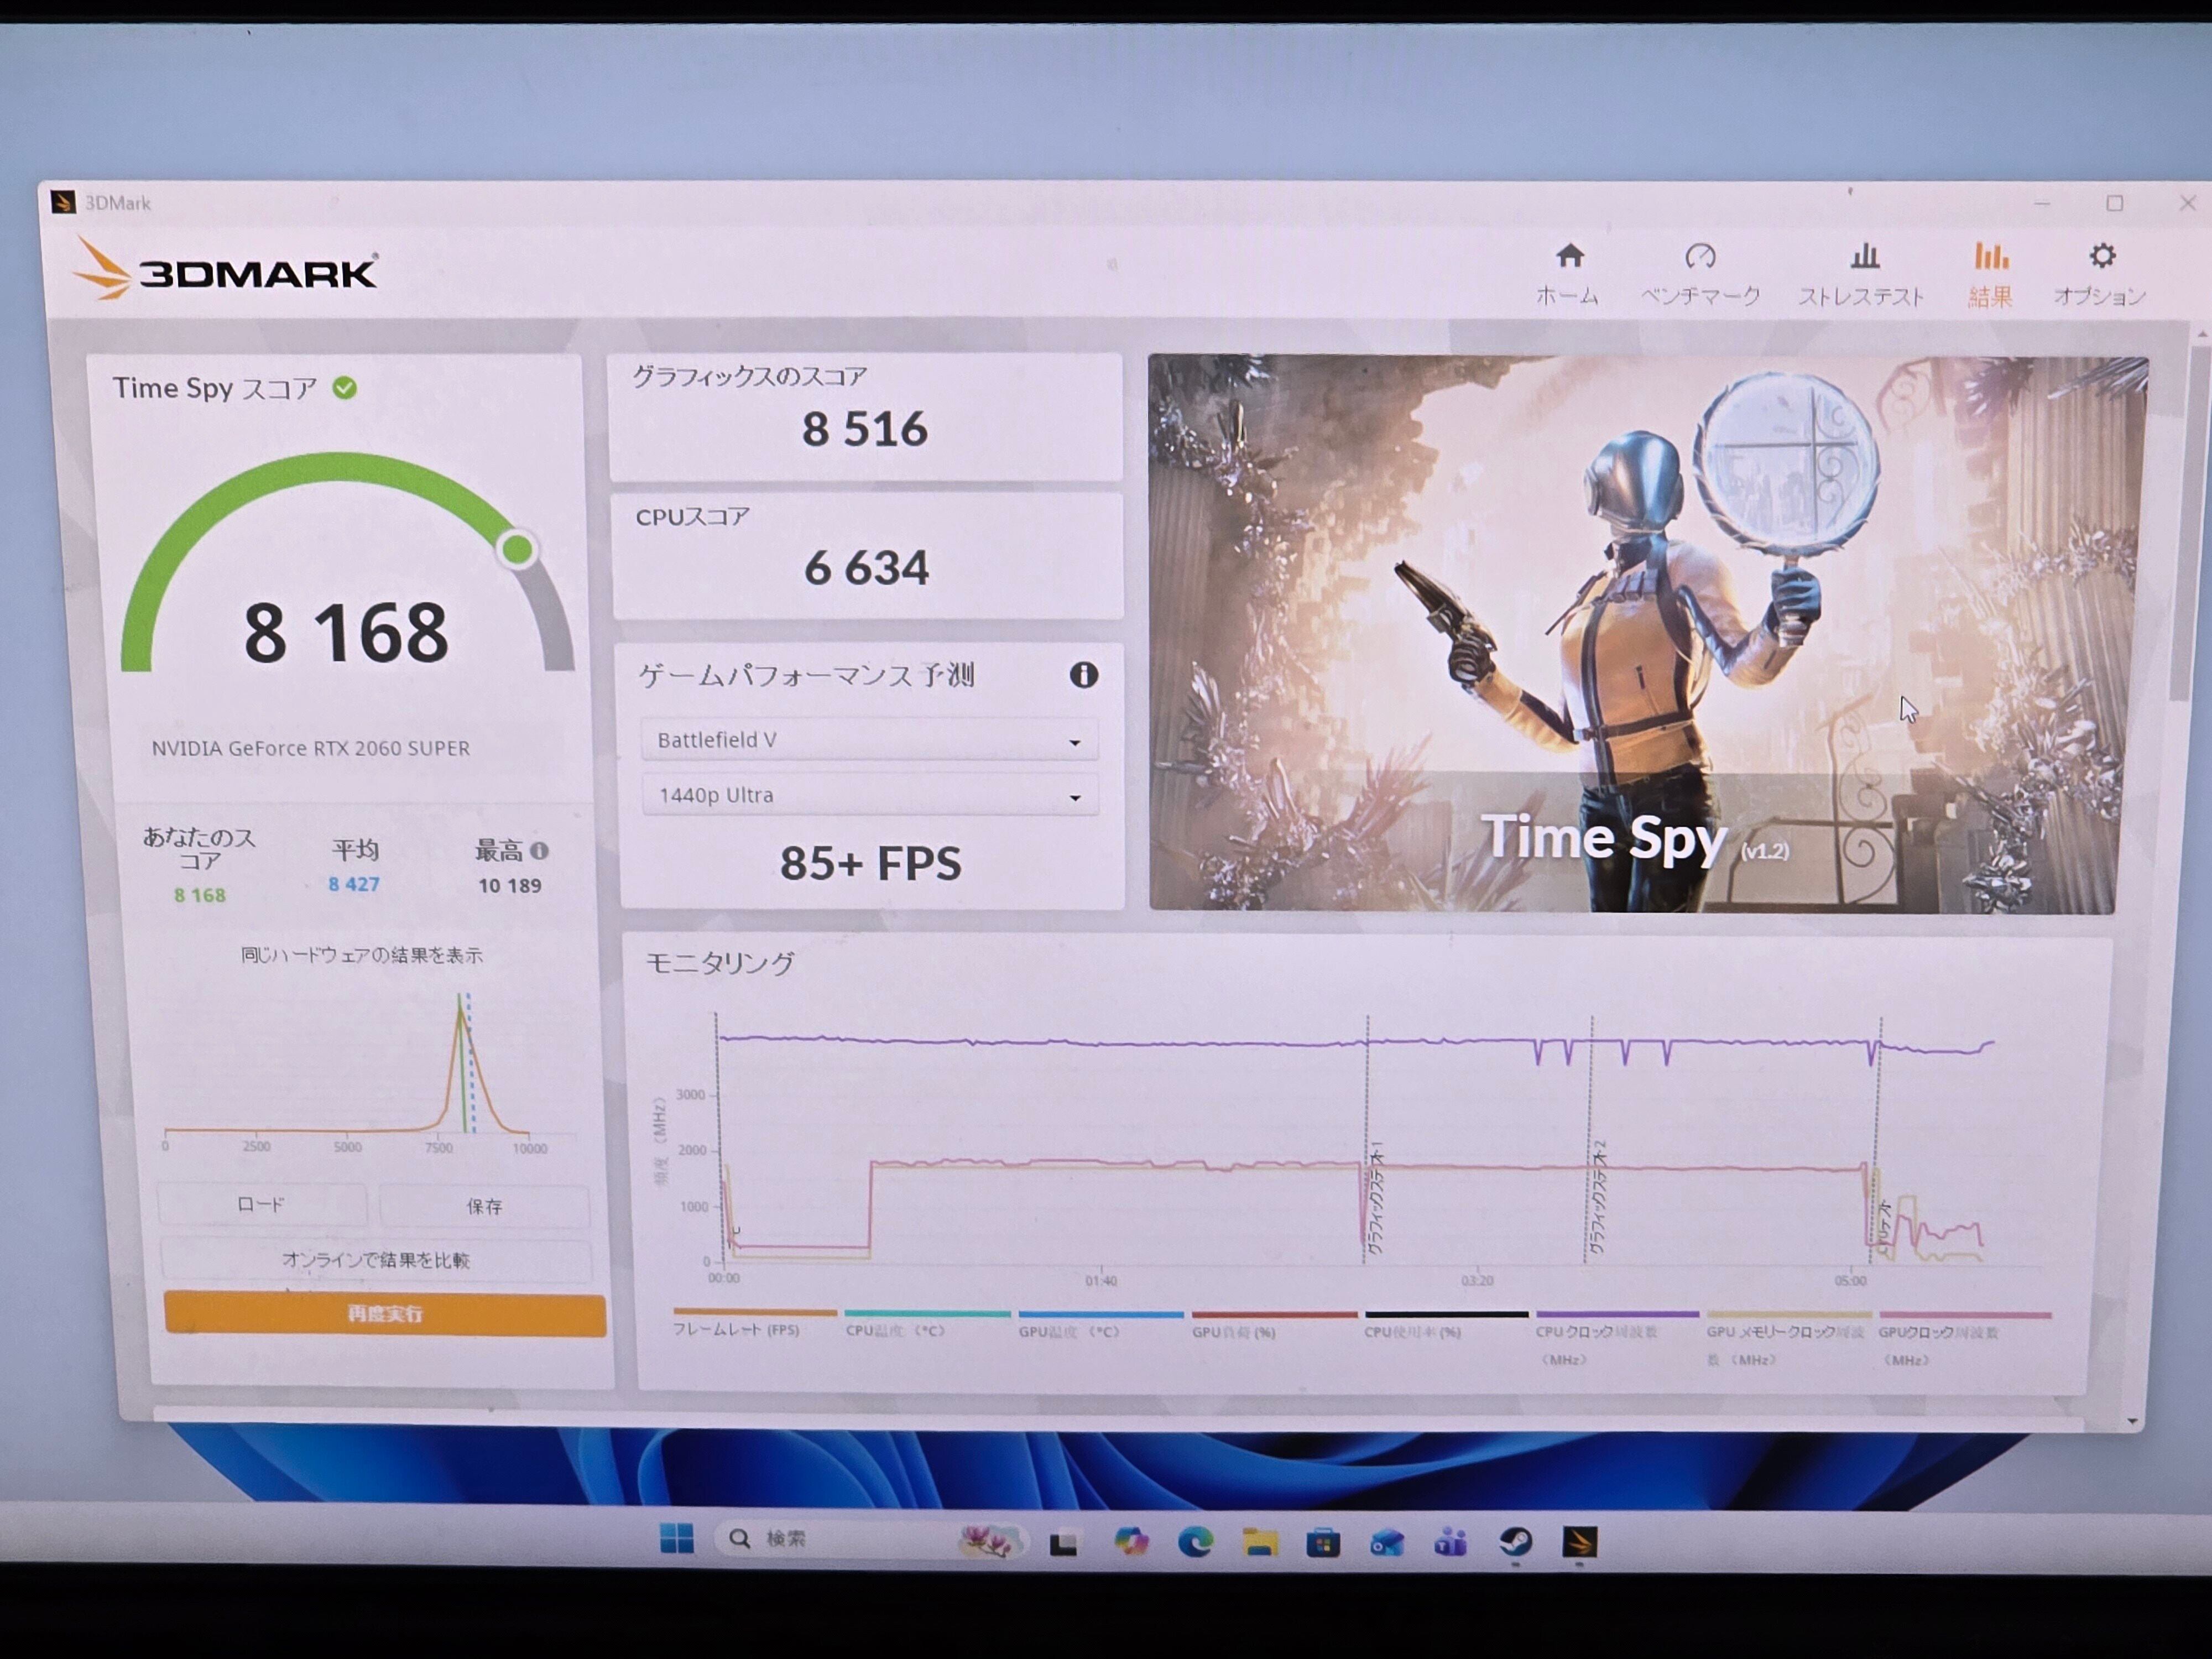
Task: Open Steam from the taskbar
Action: [1515, 1542]
